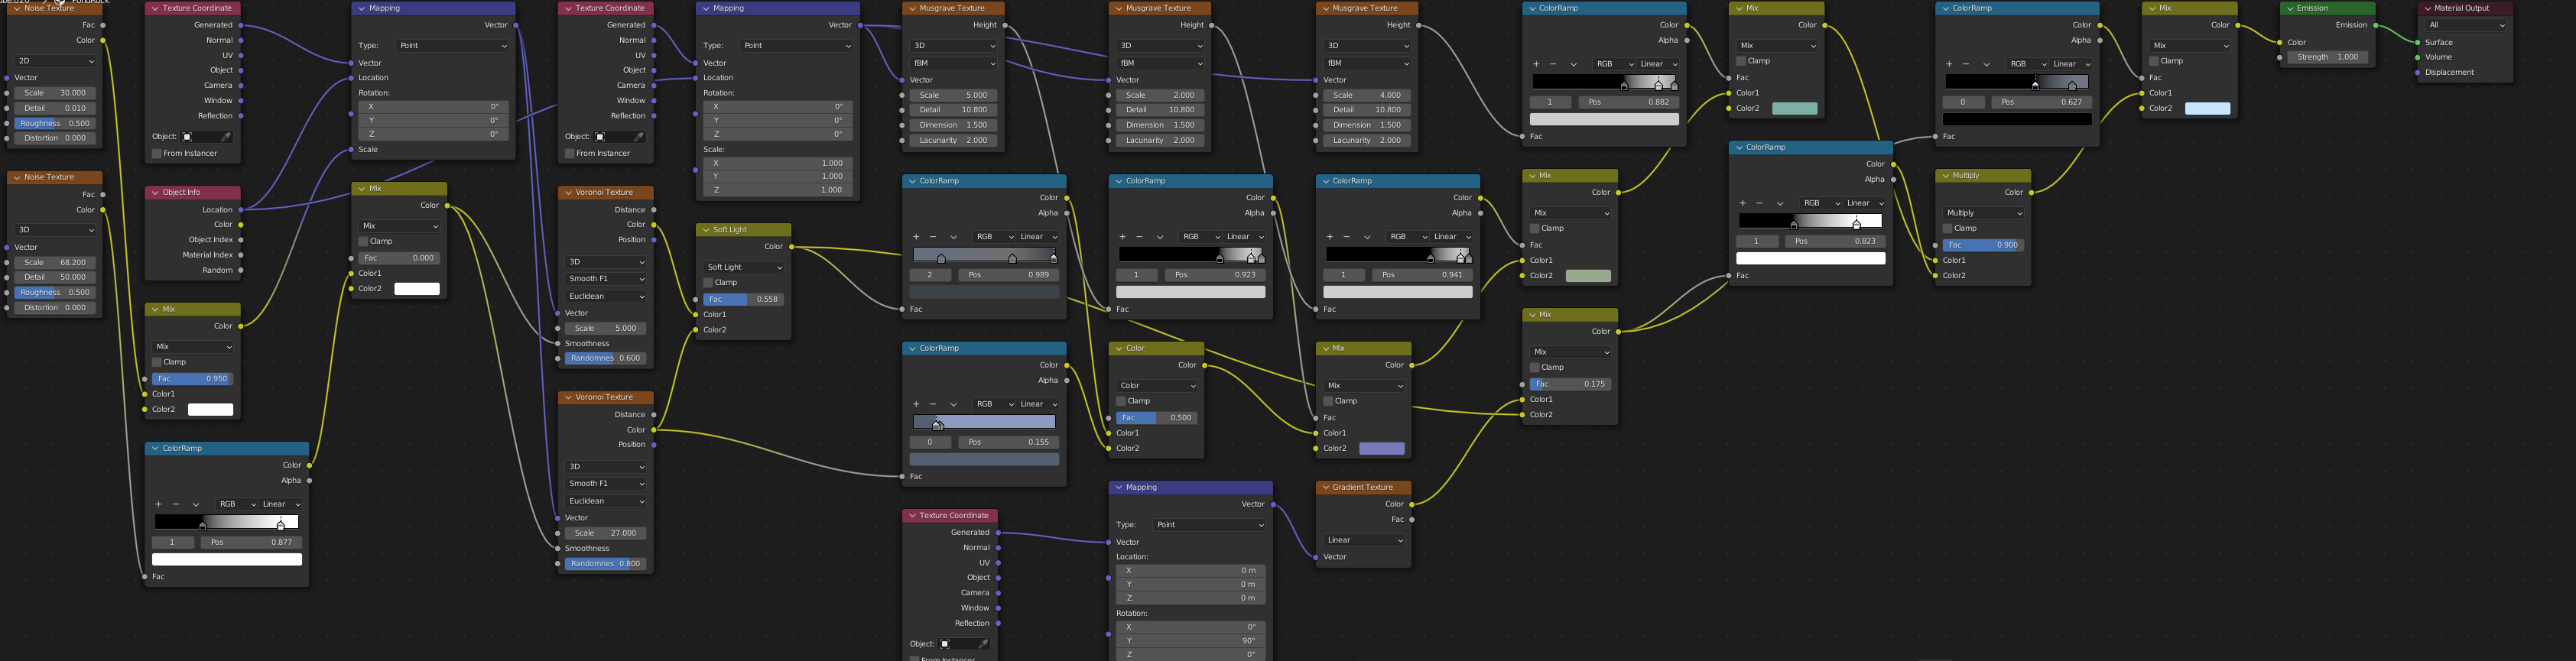
Task: Add a stop in the ColorRamp with Pos 0.989
Action: click(x=916, y=237)
